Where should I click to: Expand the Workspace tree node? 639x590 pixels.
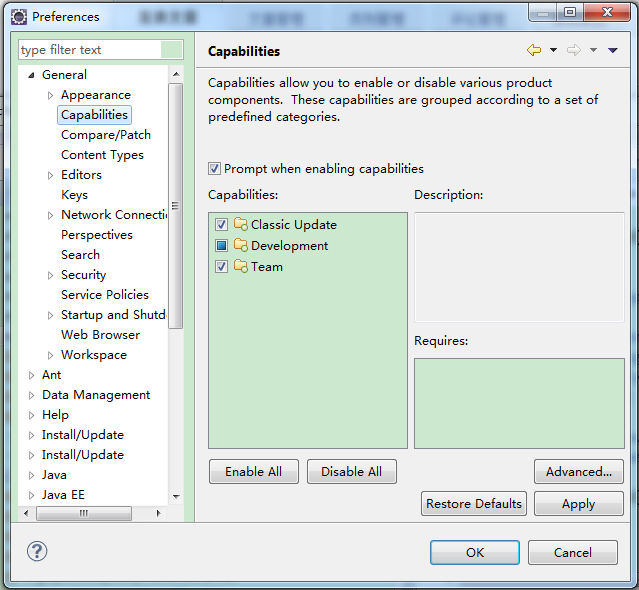(x=50, y=355)
